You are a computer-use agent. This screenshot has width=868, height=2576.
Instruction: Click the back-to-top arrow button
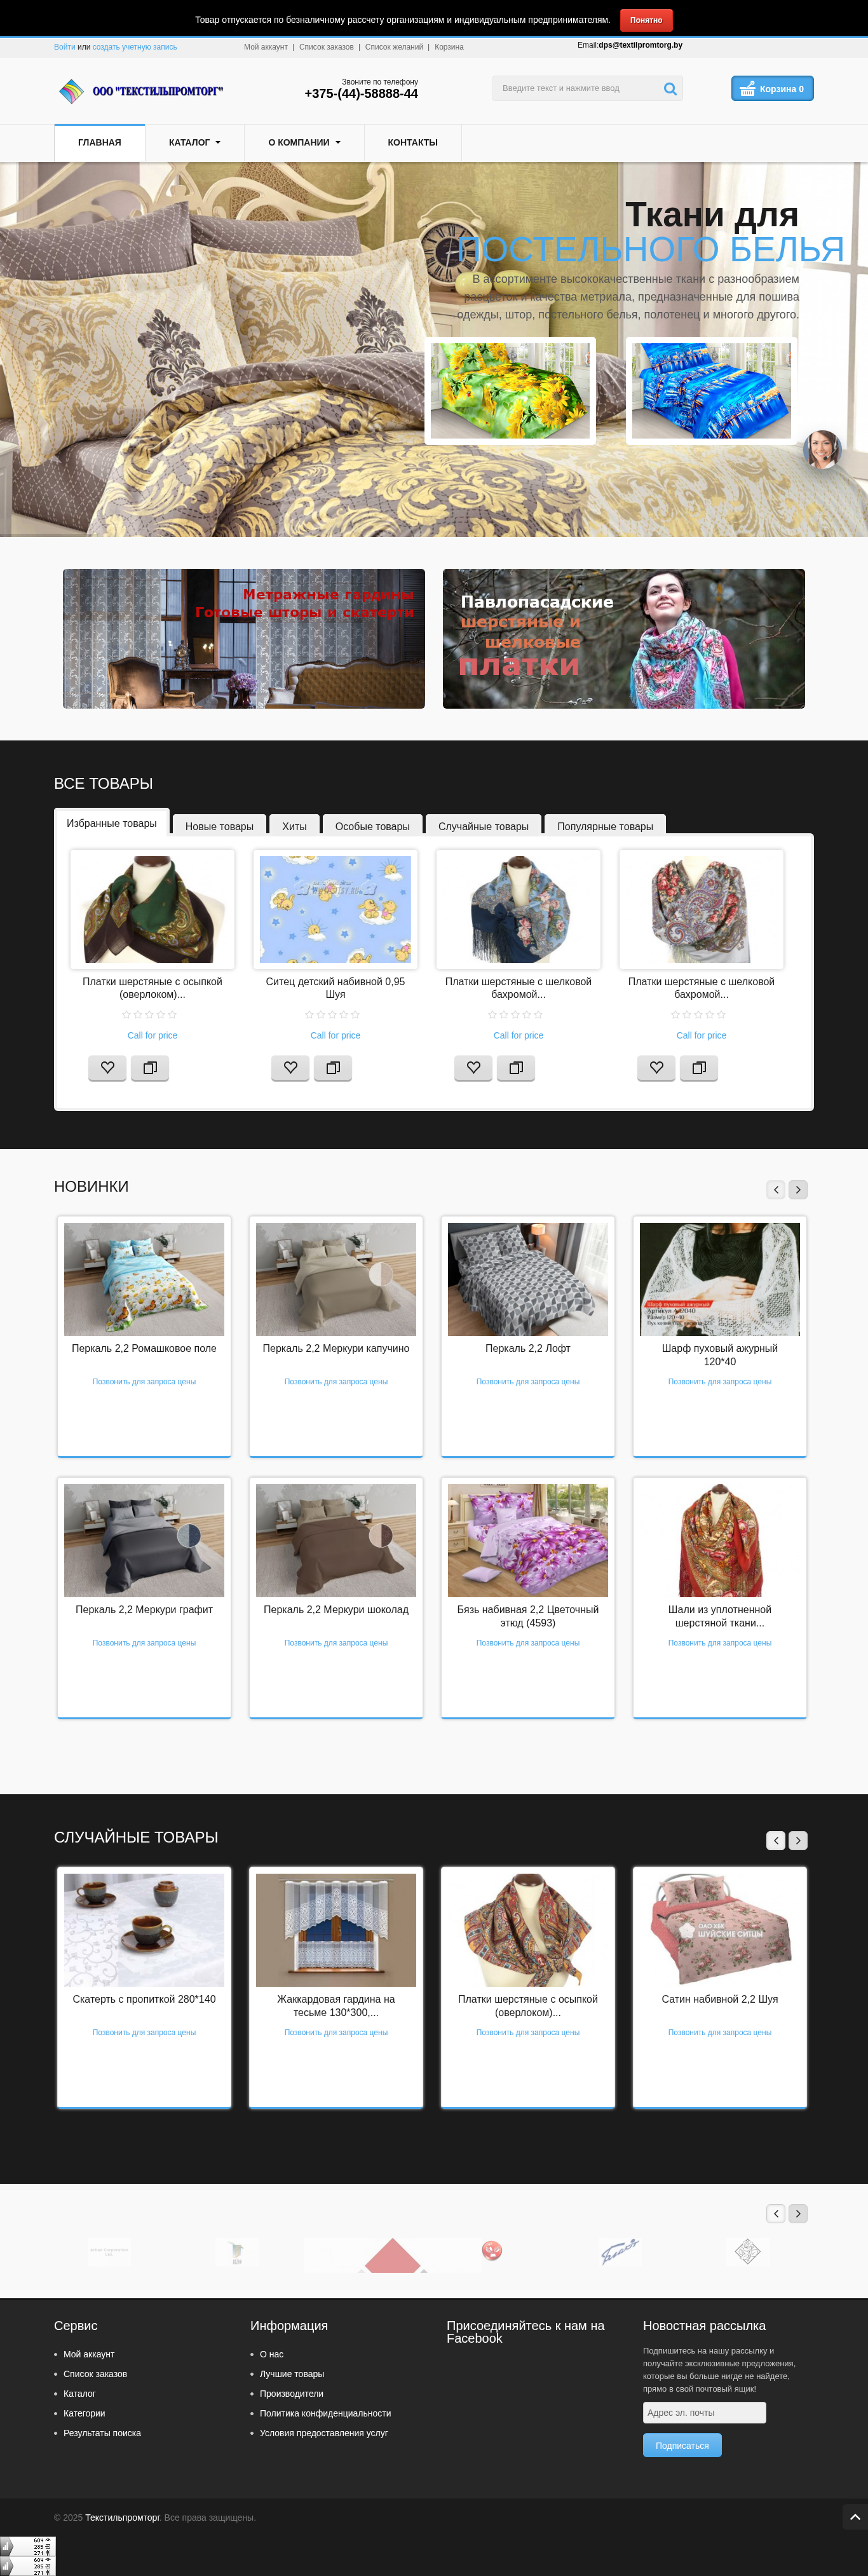point(854,2516)
